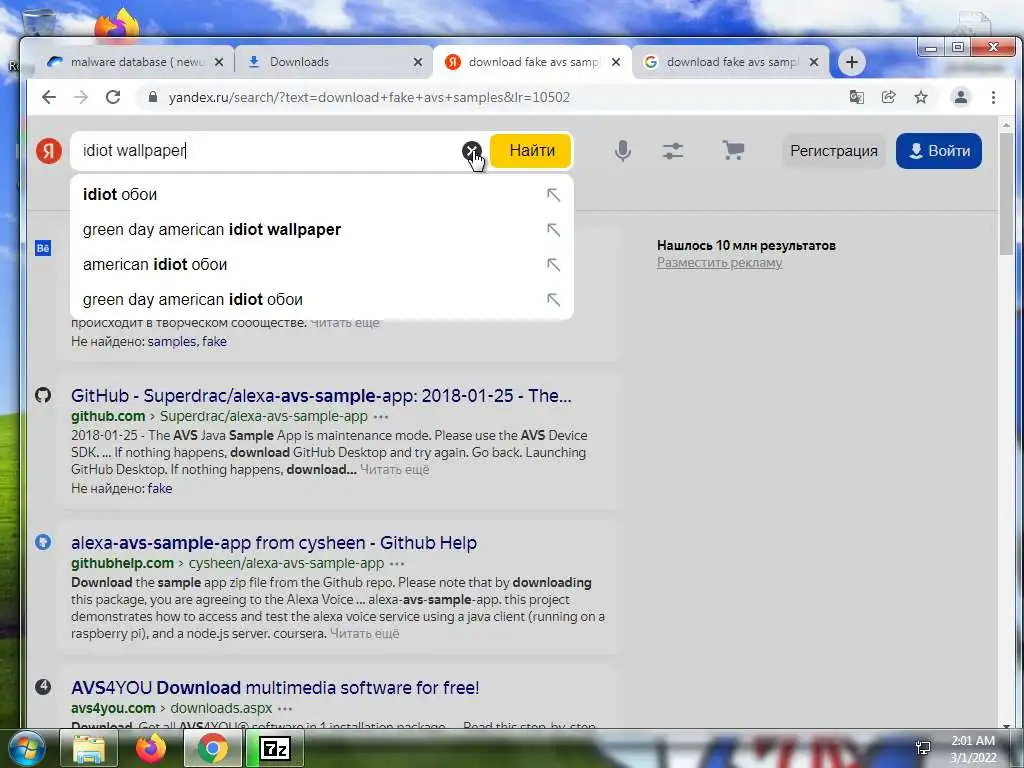Click the share page icon
The image size is (1024, 768).
coord(888,97)
